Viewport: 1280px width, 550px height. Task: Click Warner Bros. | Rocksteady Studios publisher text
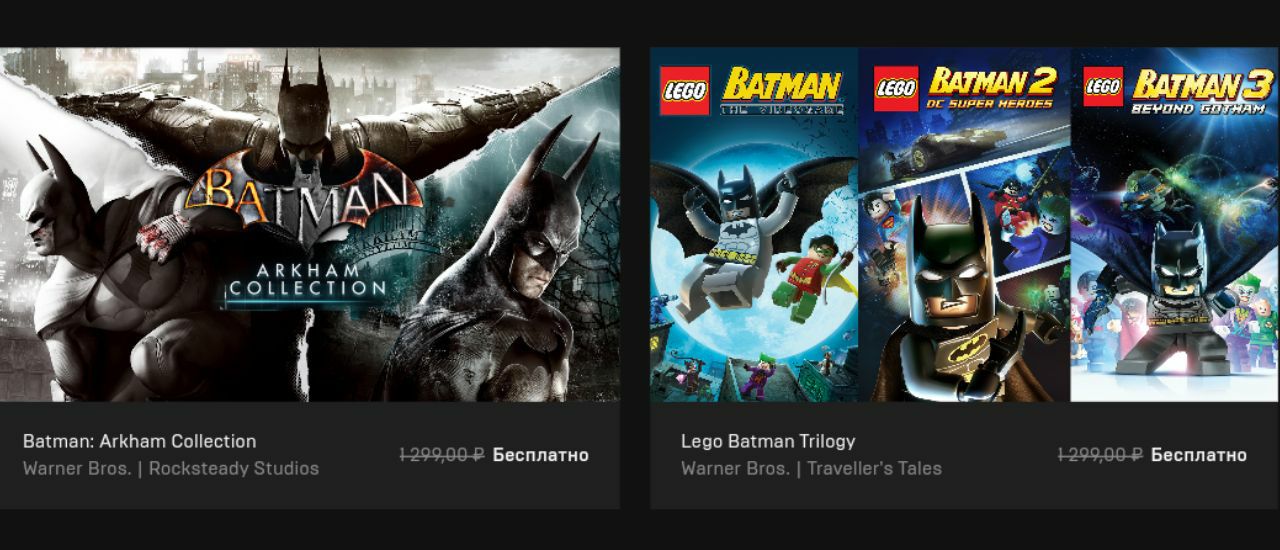tap(171, 468)
